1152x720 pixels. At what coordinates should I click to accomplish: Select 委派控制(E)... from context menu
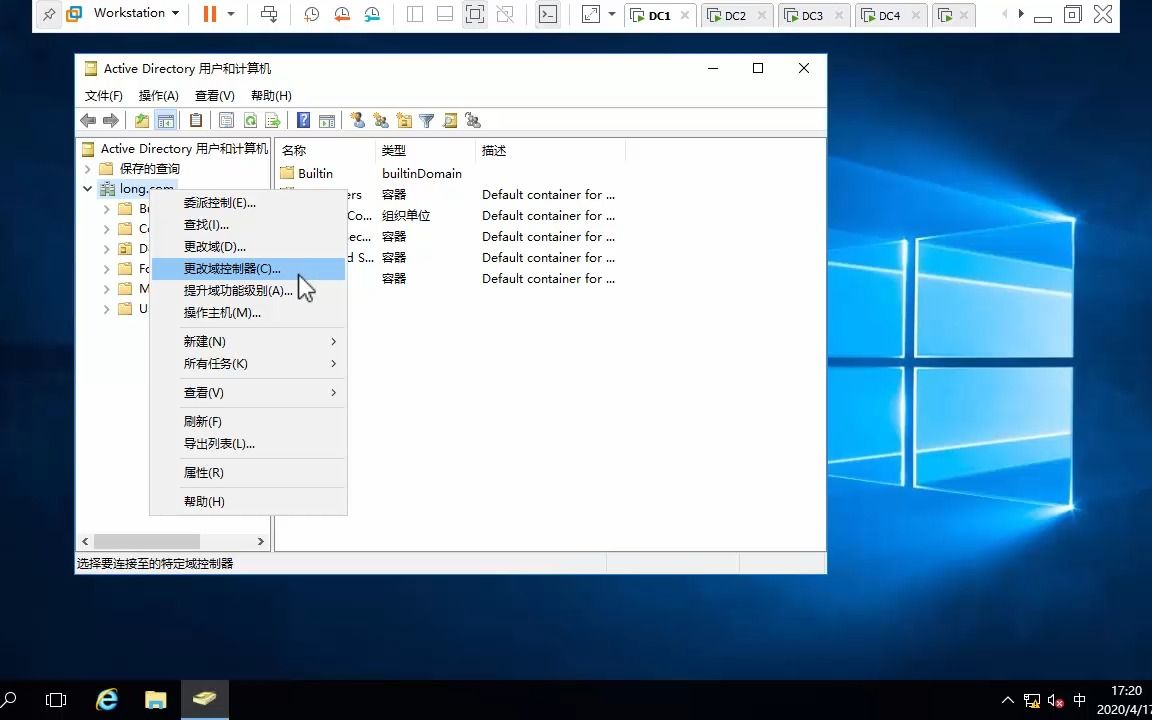249,204
